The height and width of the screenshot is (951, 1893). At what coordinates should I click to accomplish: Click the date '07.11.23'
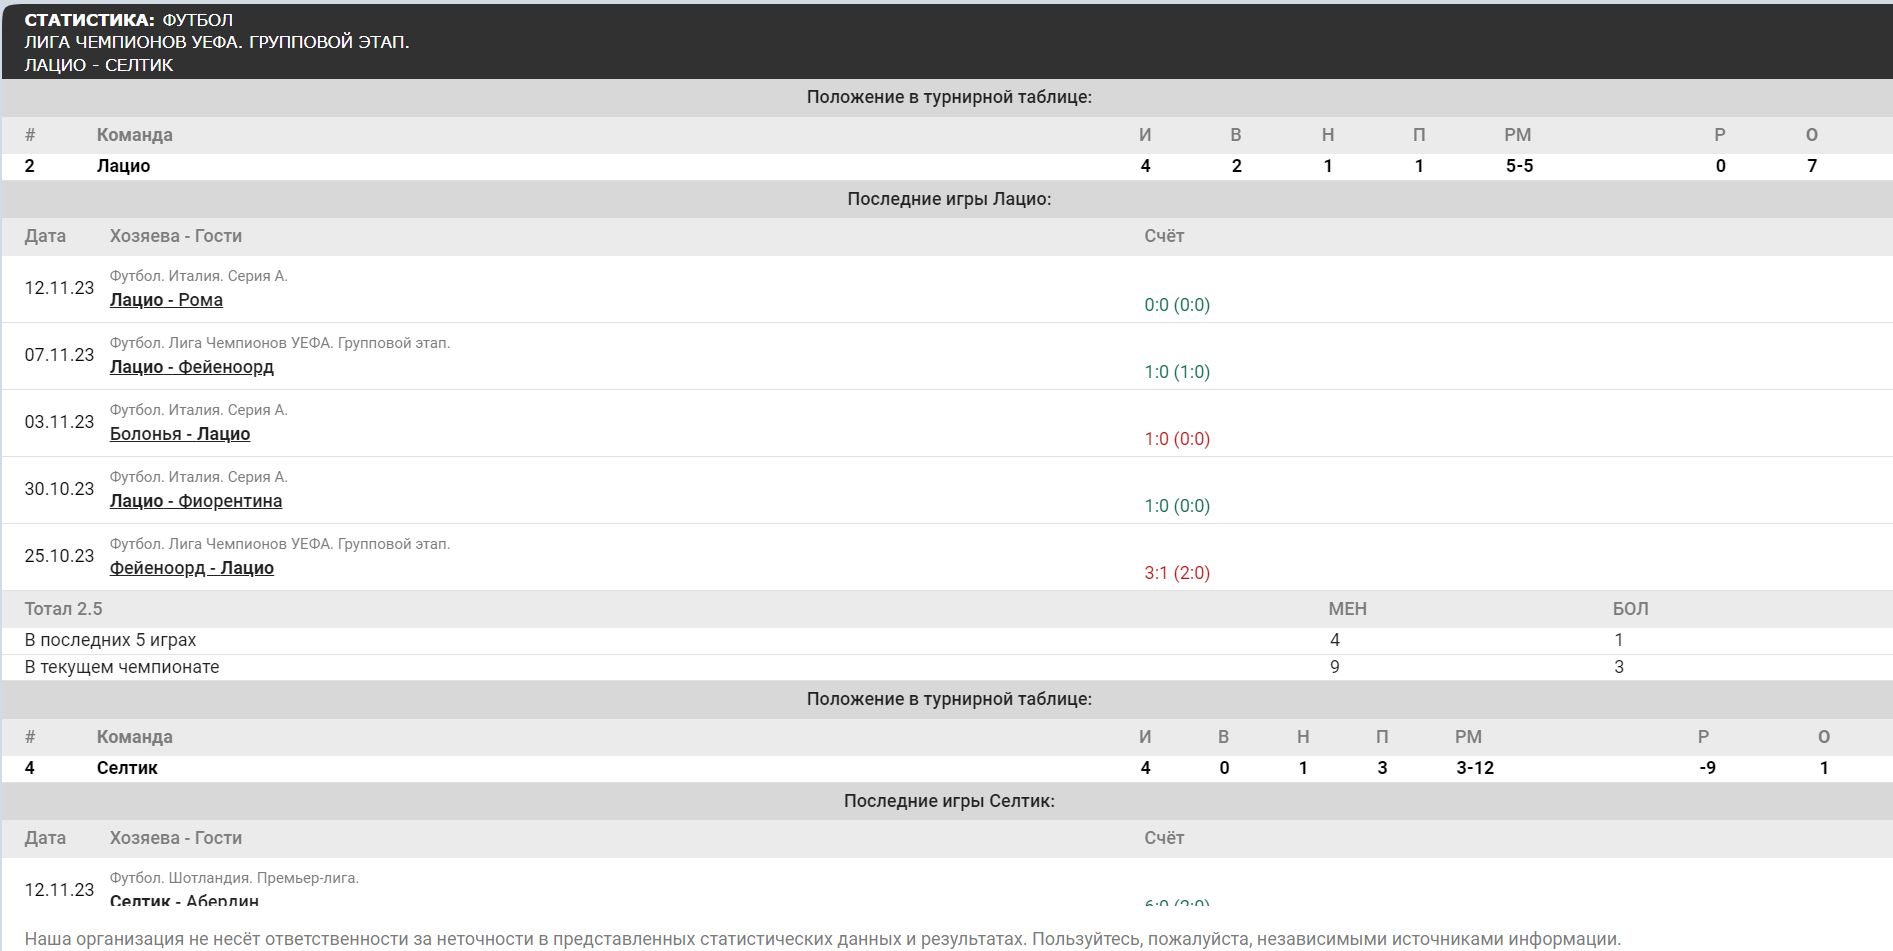tap(59, 355)
